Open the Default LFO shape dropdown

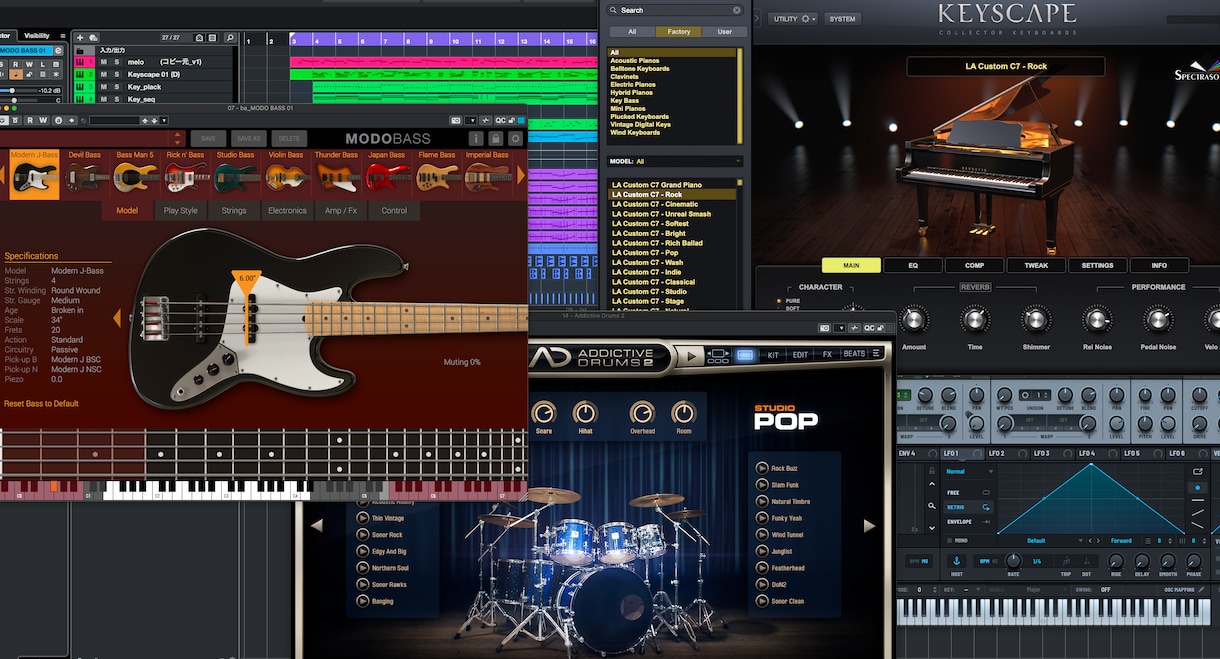[1040, 540]
